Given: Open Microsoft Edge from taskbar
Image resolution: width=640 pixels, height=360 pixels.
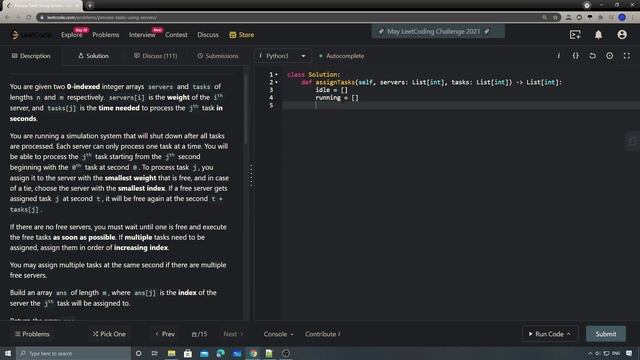Looking at the screenshot, I should click(220, 353).
